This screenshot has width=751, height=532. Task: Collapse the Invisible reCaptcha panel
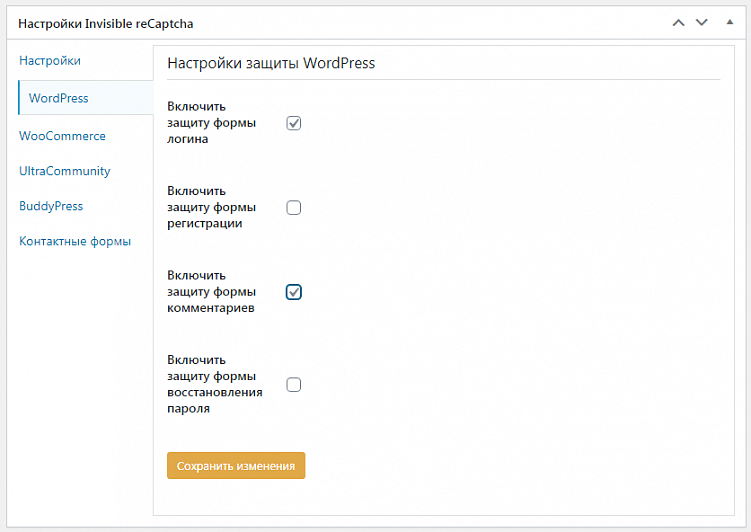[x=729, y=21]
